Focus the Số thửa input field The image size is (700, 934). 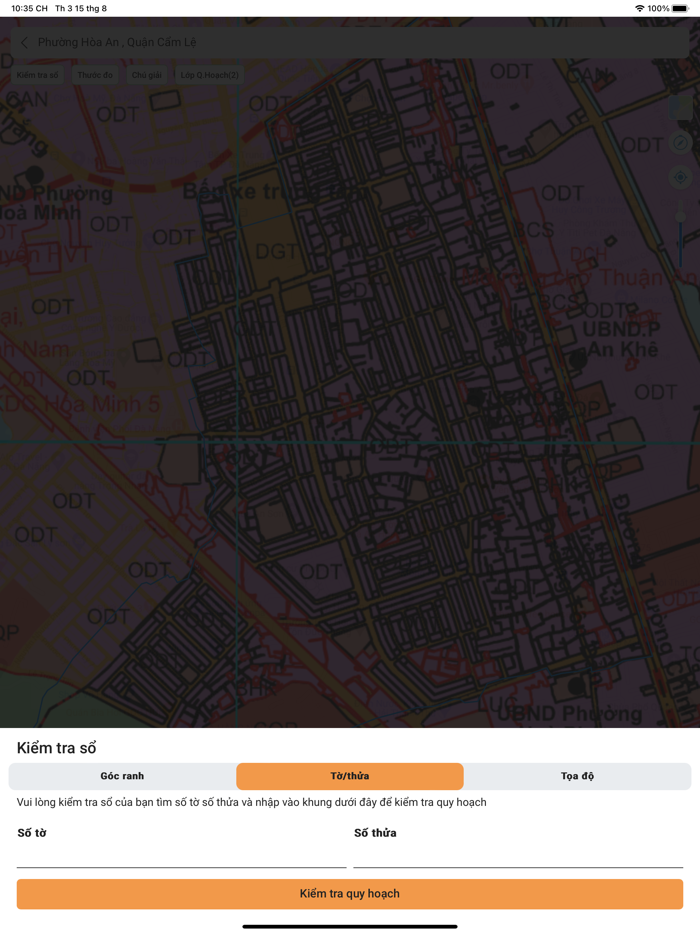[x=518, y=857]
